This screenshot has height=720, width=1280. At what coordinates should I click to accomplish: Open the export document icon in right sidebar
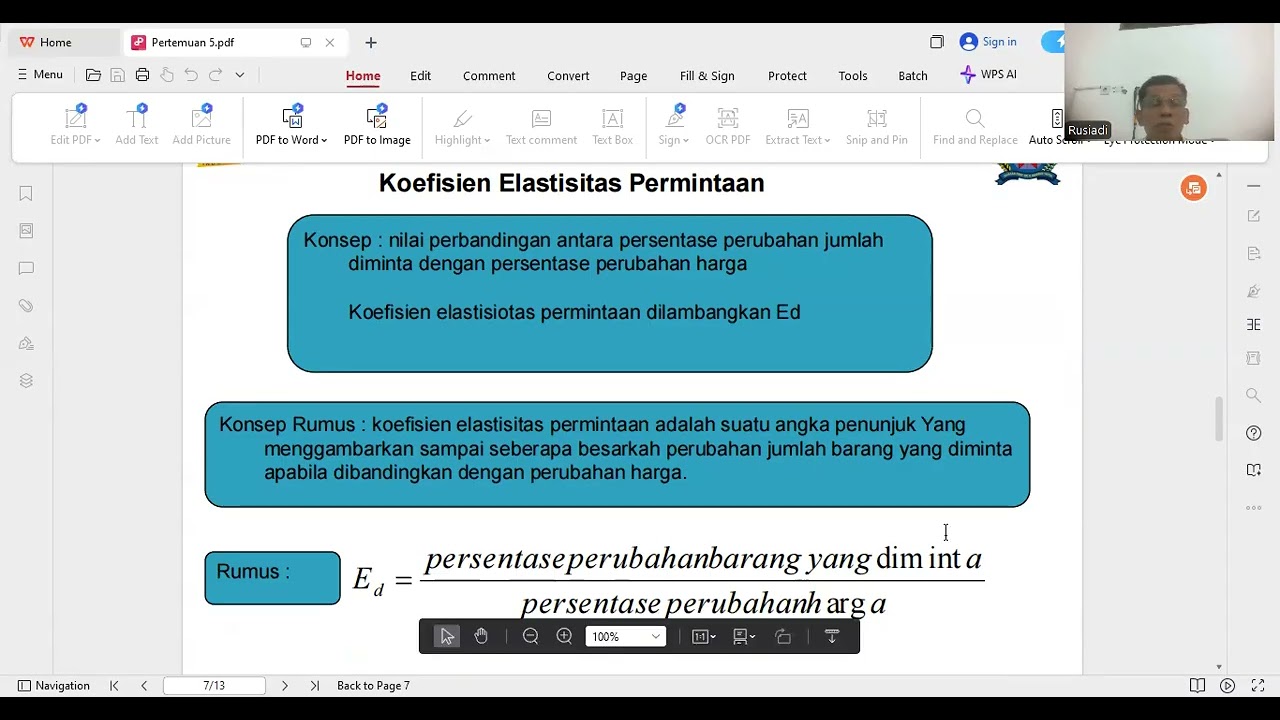1254,254
